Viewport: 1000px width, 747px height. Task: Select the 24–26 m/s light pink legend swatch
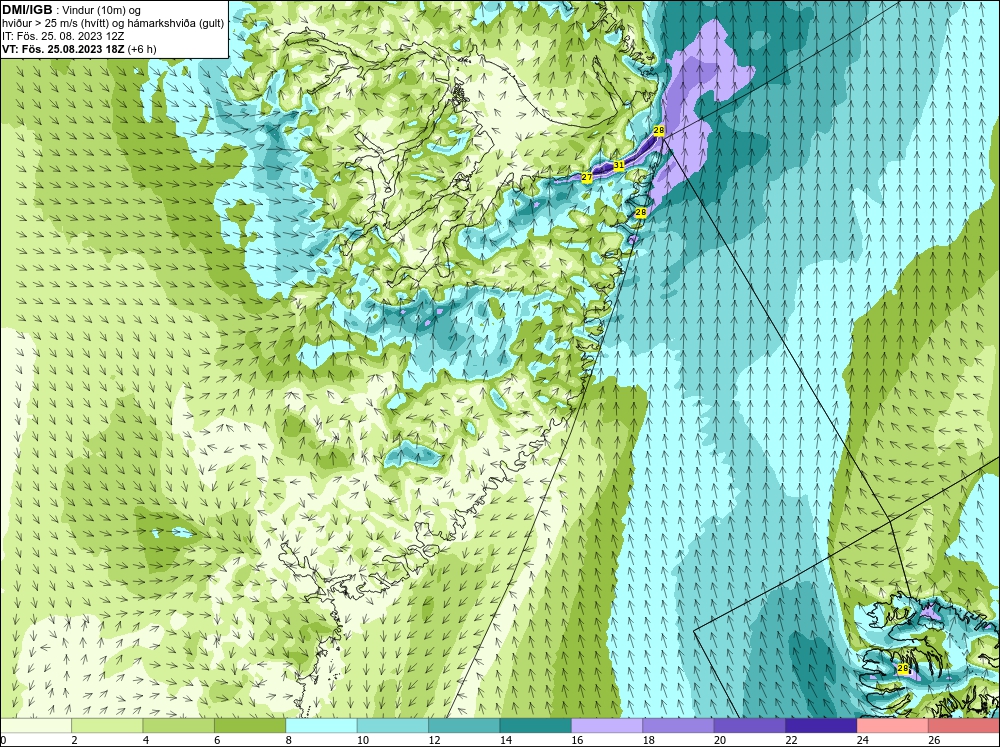tap(893, 725)
